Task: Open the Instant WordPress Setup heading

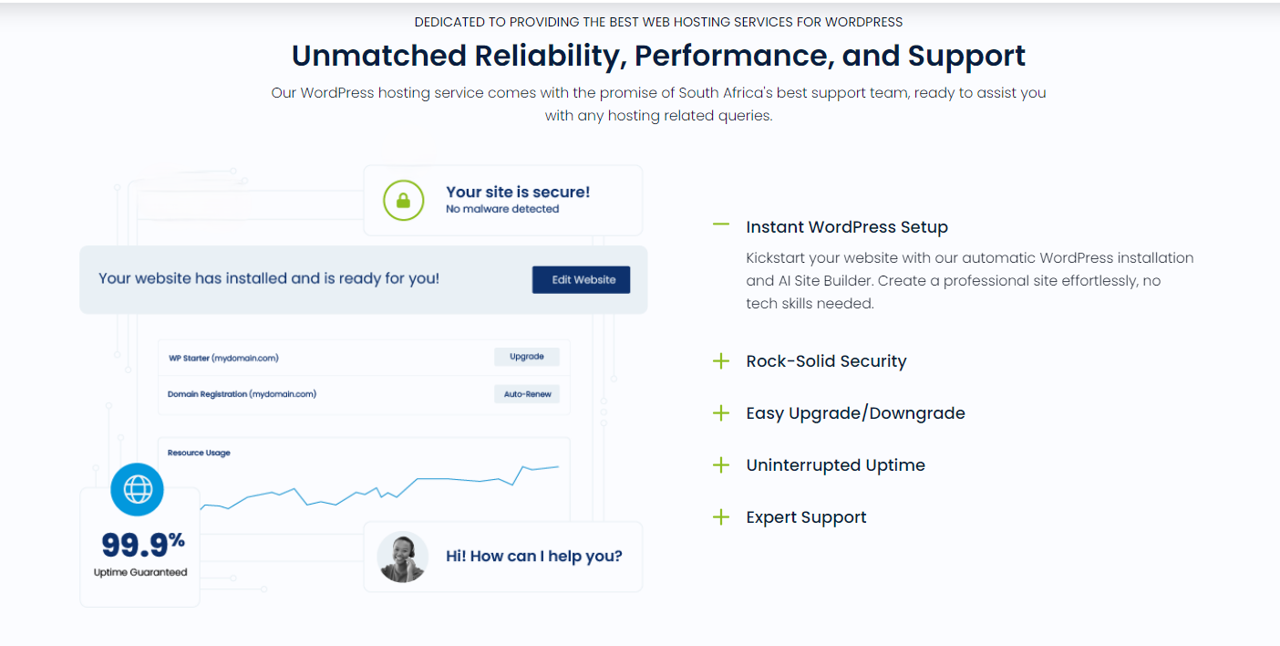Action: coord(846,227)
